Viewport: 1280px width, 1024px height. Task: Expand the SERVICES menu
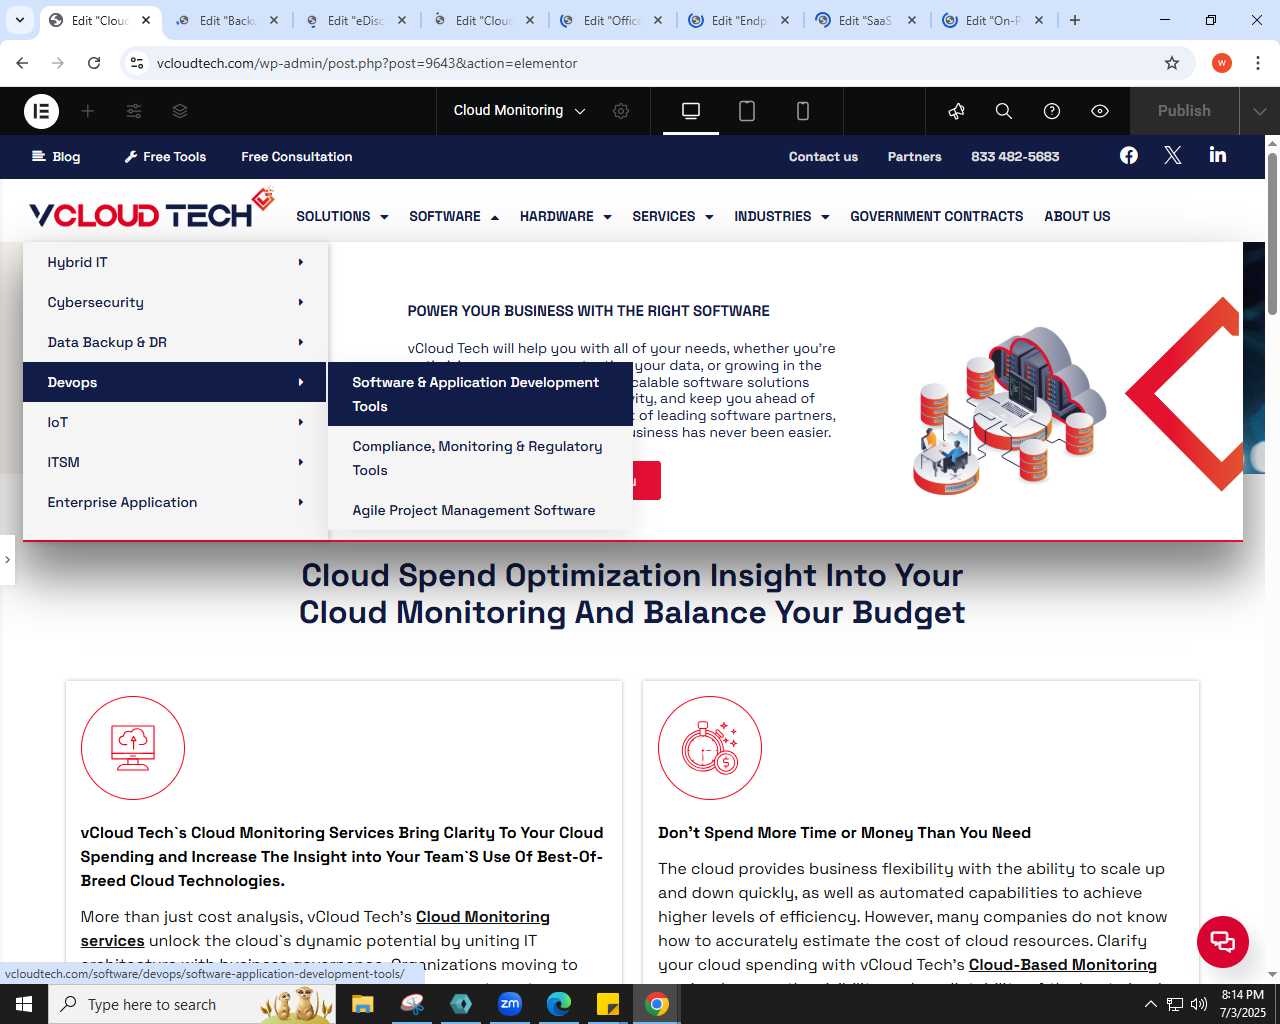(673, 216)
